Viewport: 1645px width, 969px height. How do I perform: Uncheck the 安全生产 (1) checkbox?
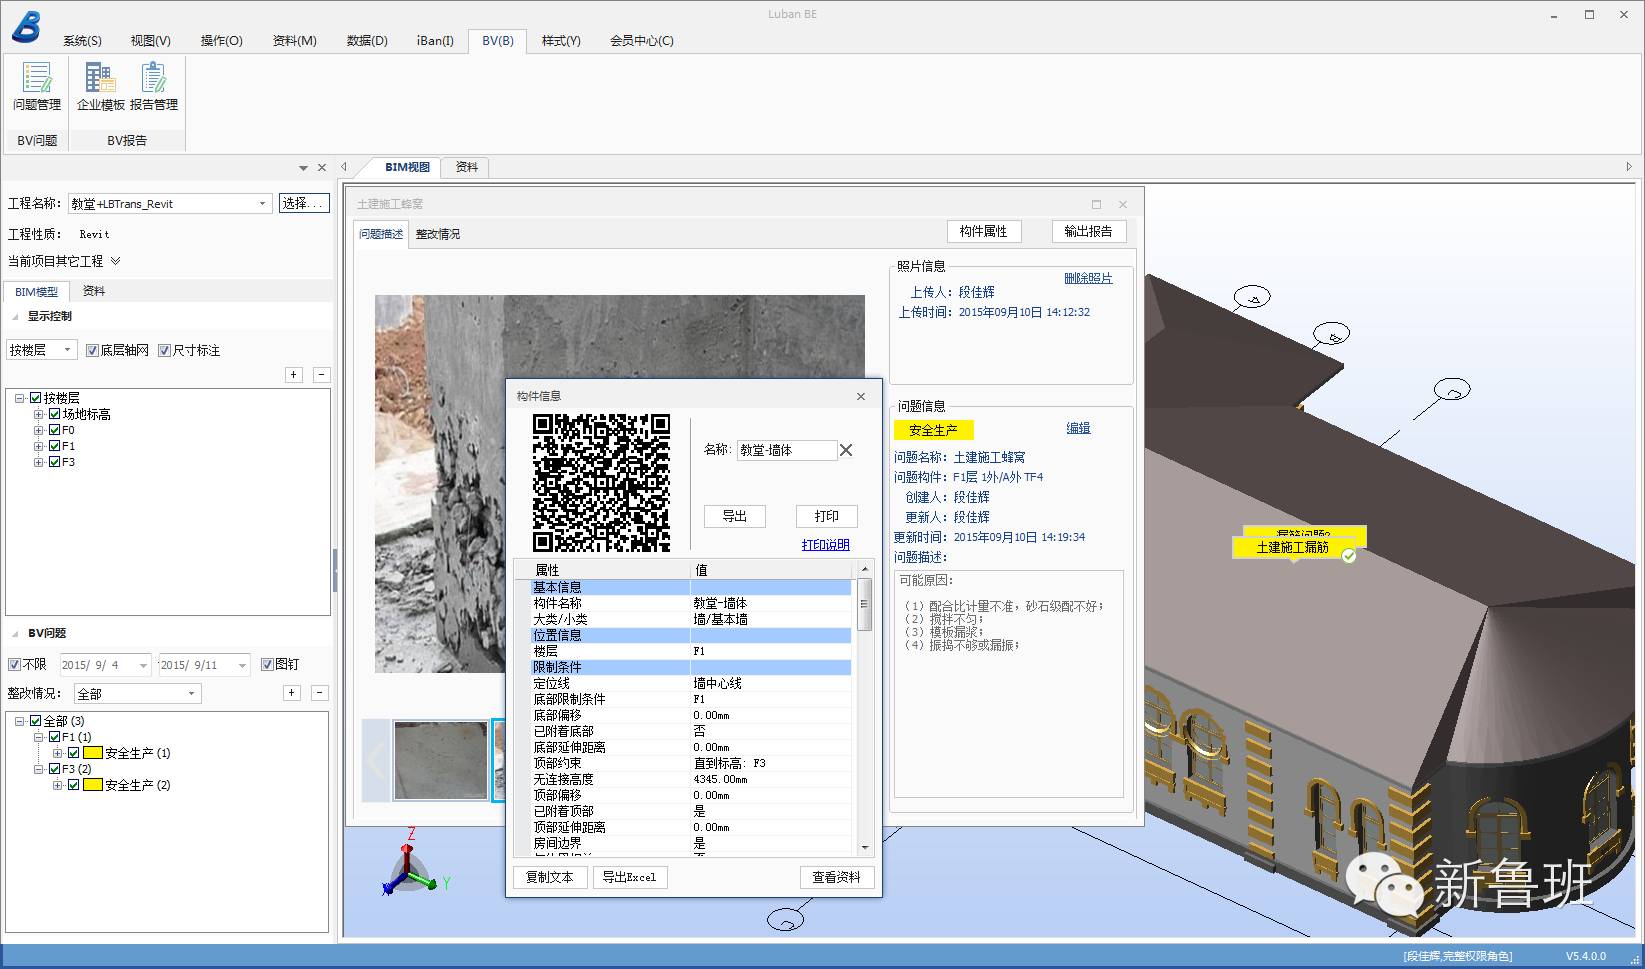pos(74,753)
